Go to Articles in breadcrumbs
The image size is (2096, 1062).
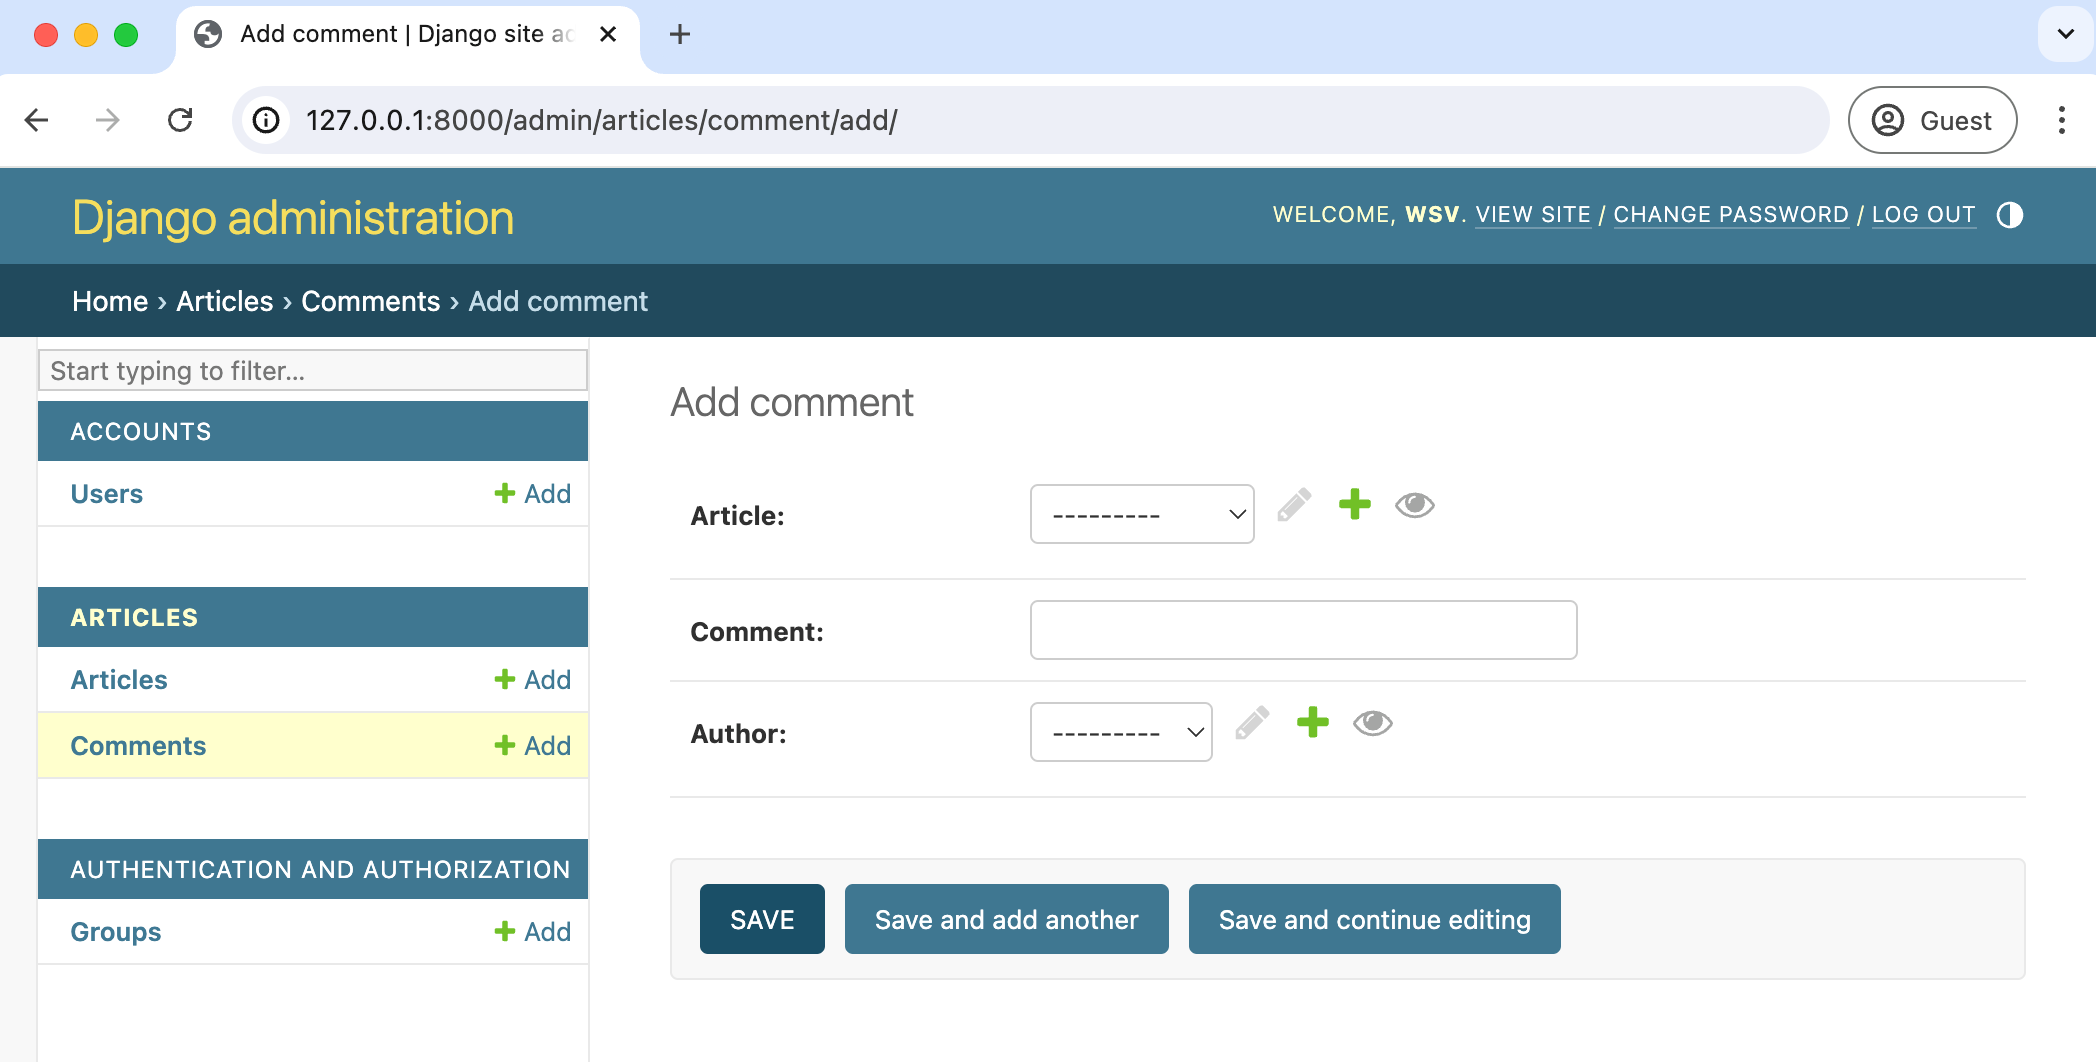[x=225, y=301]
